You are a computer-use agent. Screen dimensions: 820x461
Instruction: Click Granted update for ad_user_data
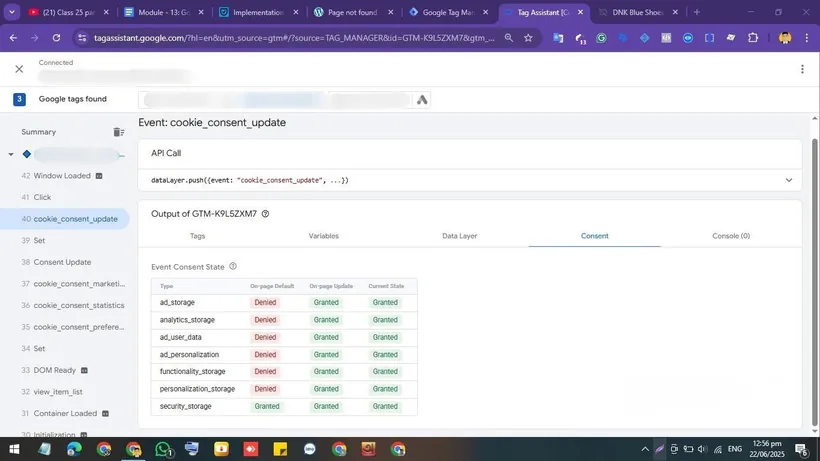coord(326,337)
